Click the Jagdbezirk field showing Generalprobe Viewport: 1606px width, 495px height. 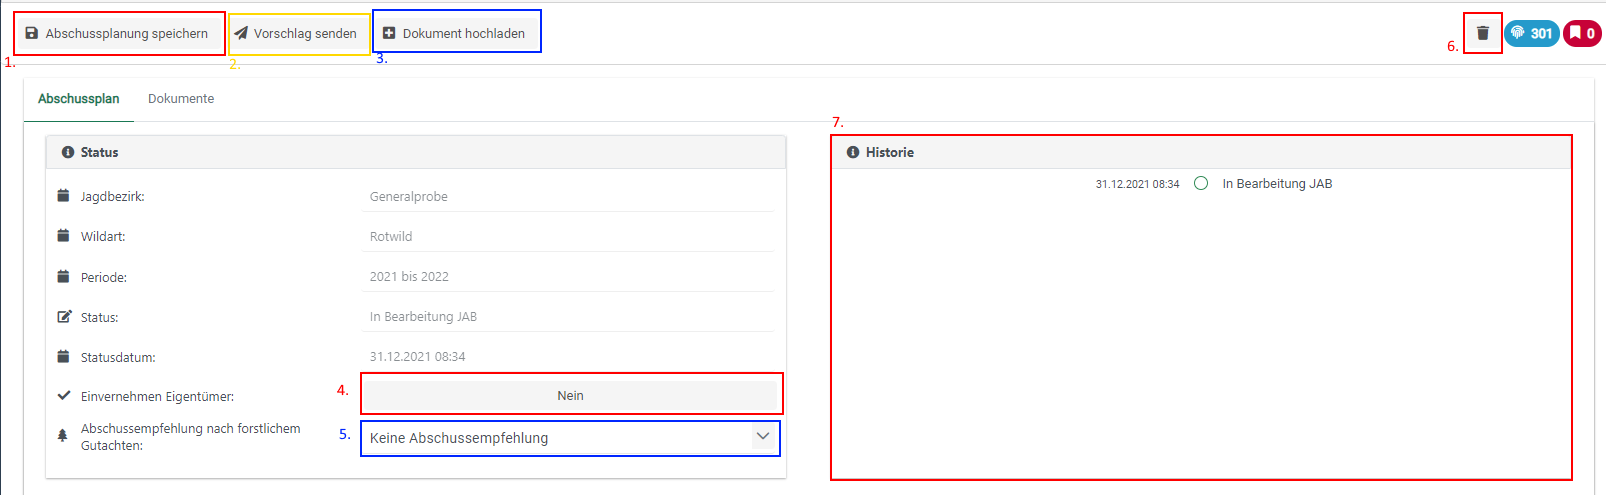[x=570, y=197]
